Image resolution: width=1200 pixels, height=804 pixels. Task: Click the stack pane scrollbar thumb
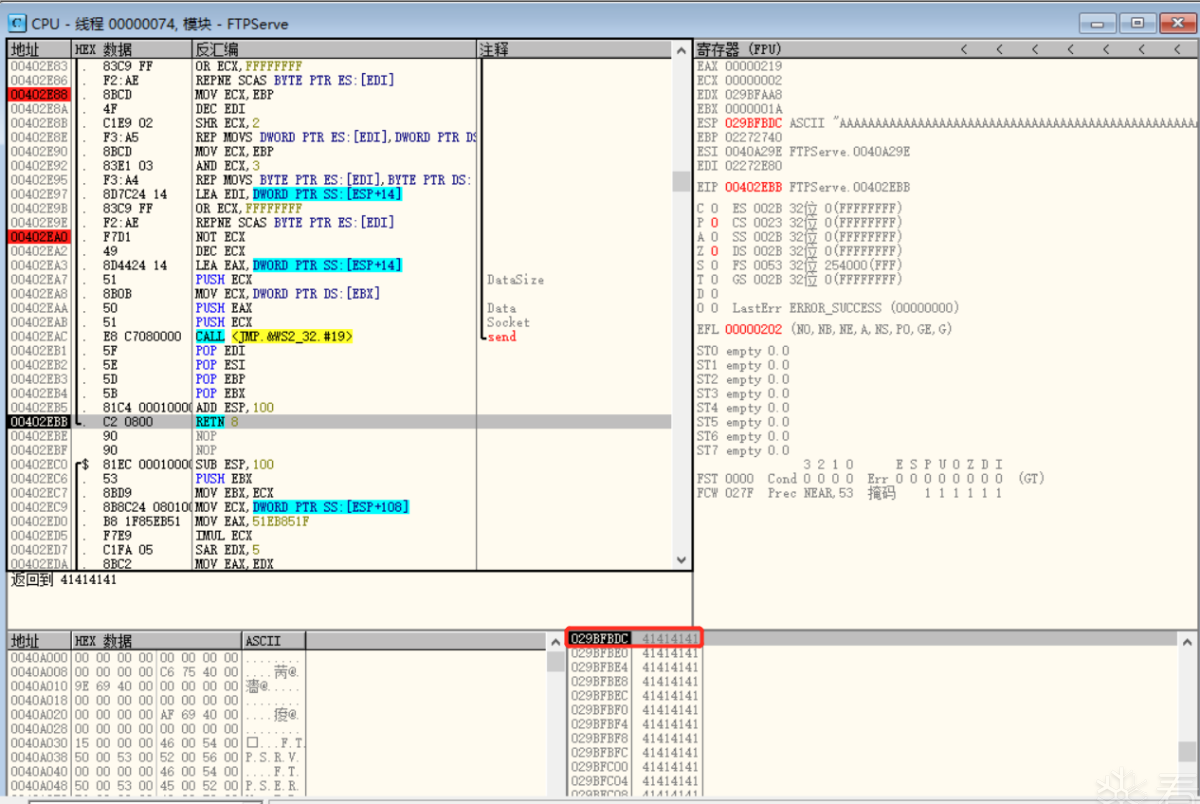(x=1186, y=751)
